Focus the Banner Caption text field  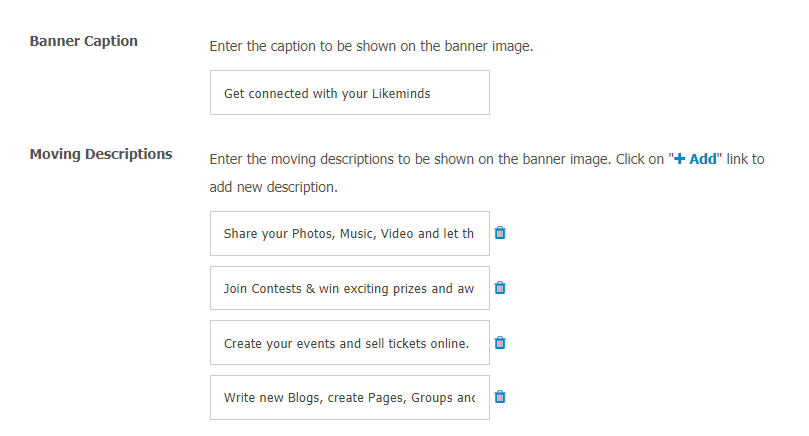pos(350,93)
